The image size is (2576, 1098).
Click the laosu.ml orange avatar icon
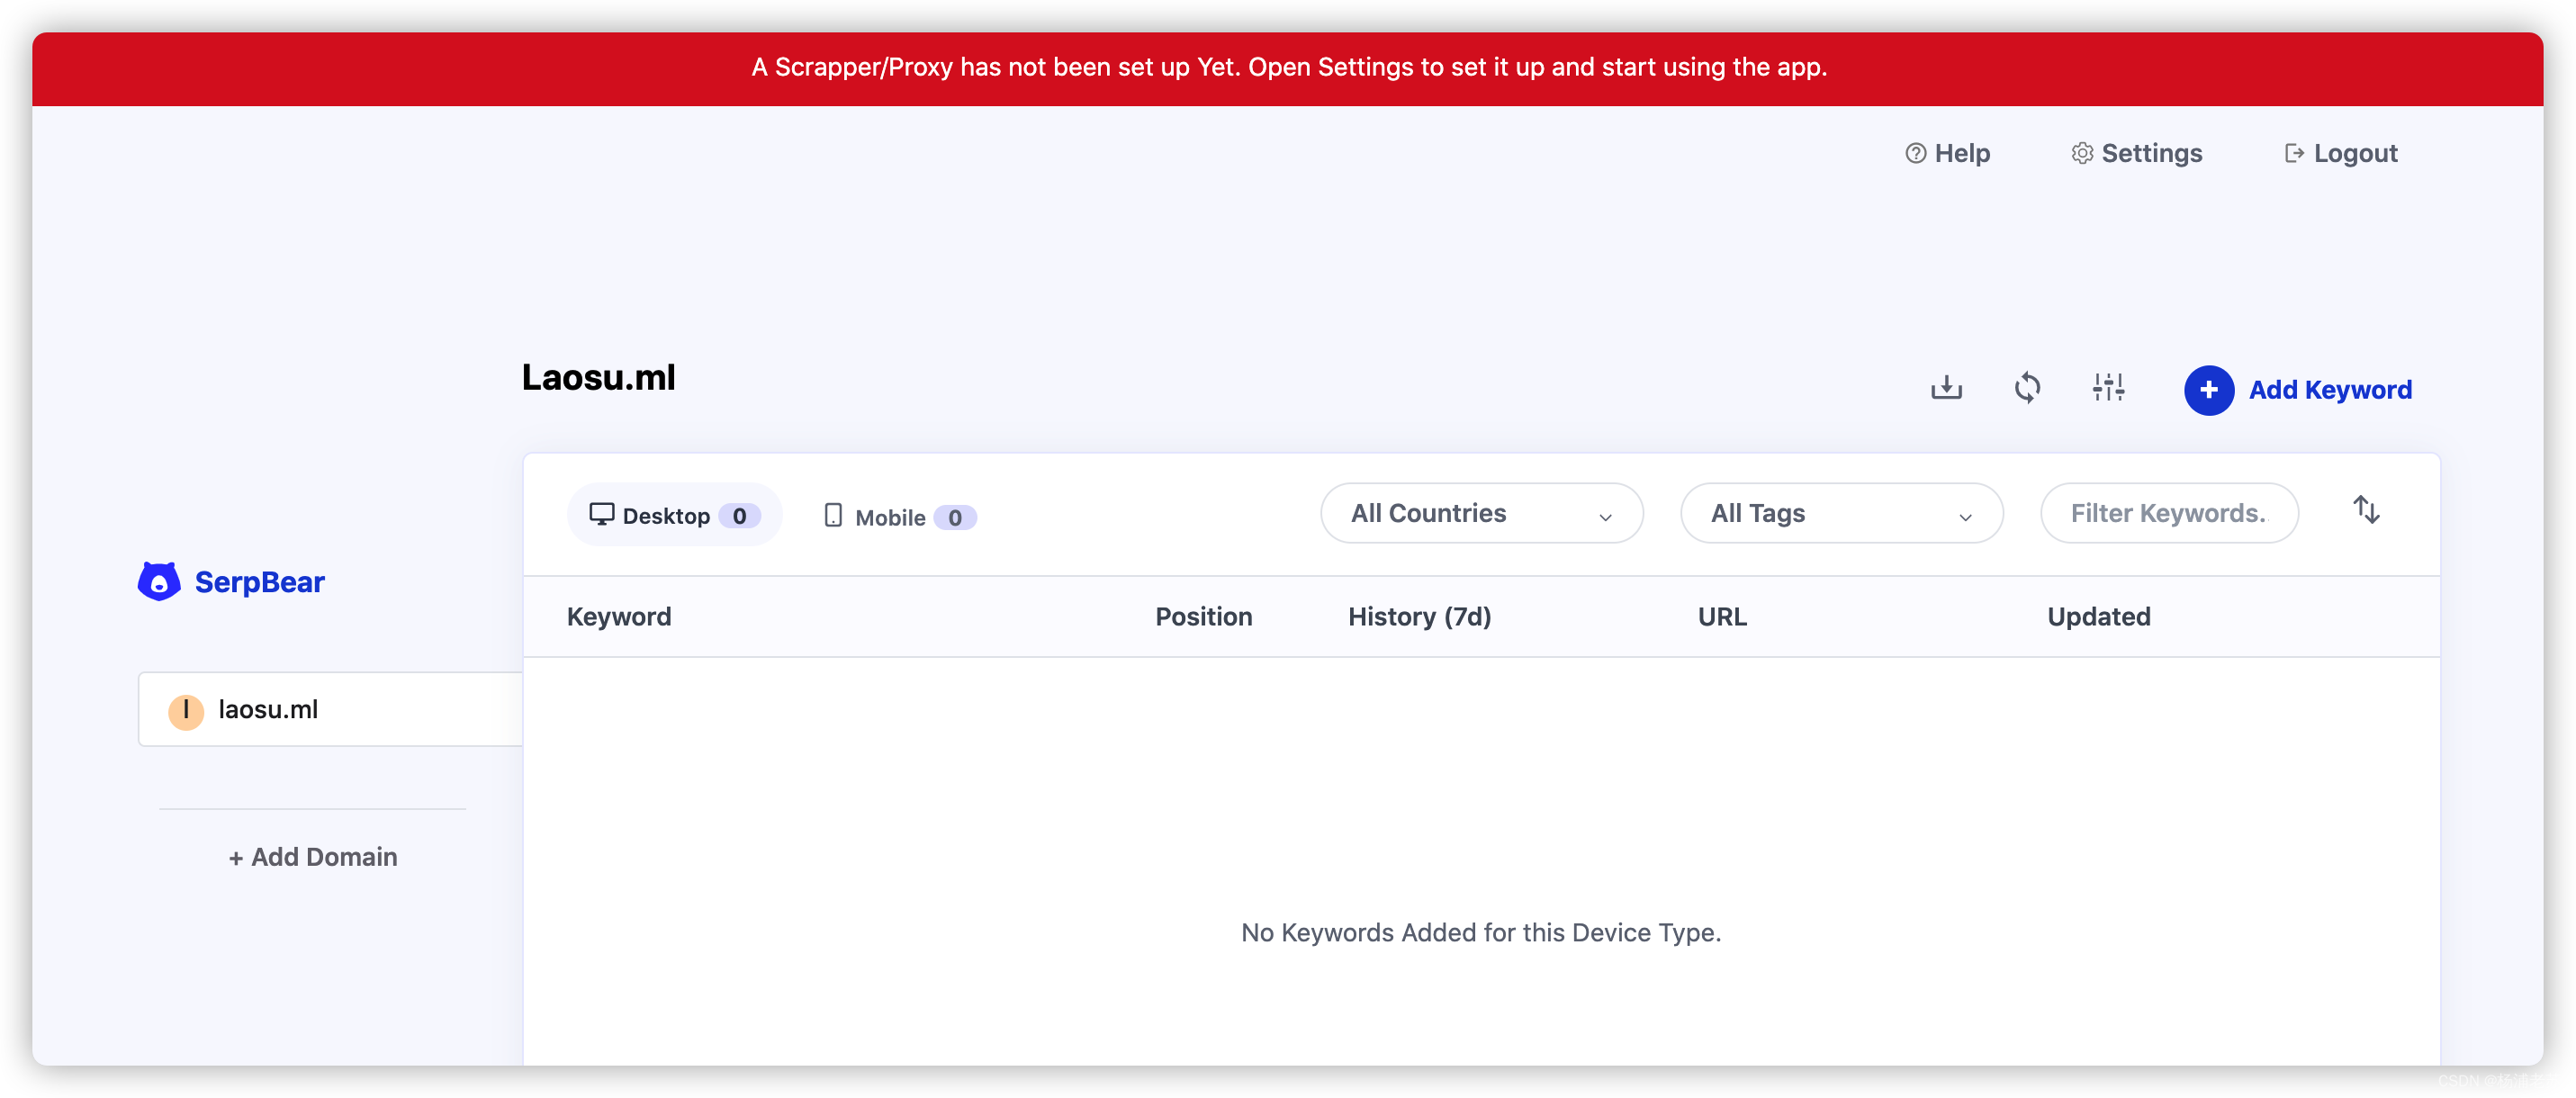186,710
